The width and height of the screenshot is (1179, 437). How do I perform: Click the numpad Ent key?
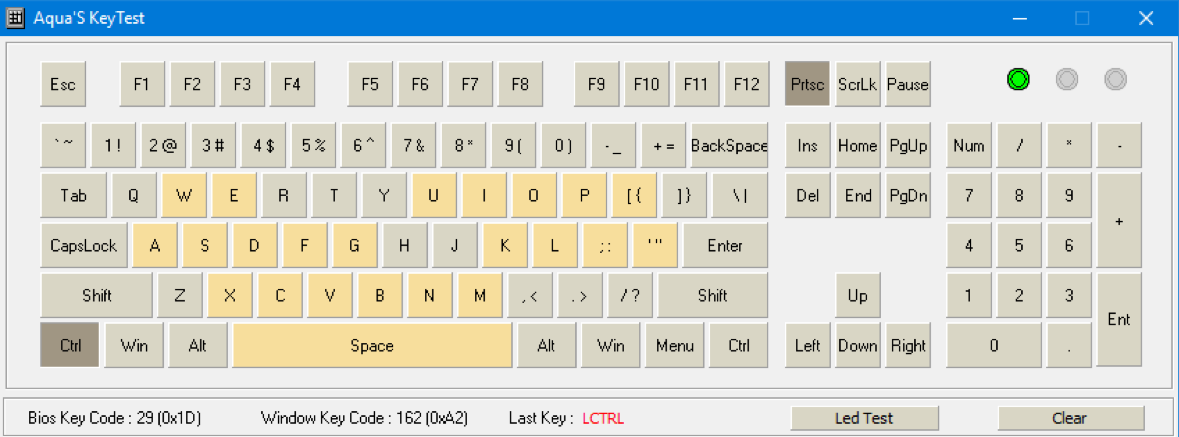1119,320
